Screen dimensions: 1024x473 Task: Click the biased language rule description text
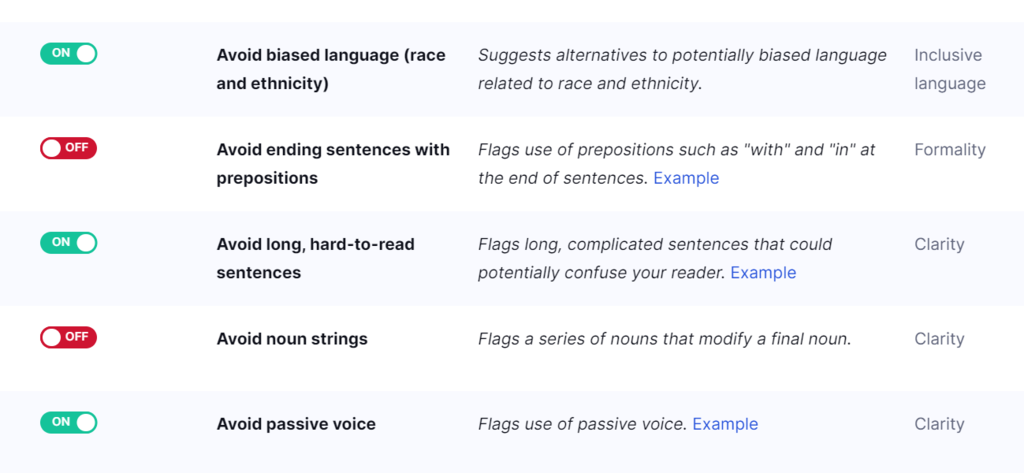(682, 69)
